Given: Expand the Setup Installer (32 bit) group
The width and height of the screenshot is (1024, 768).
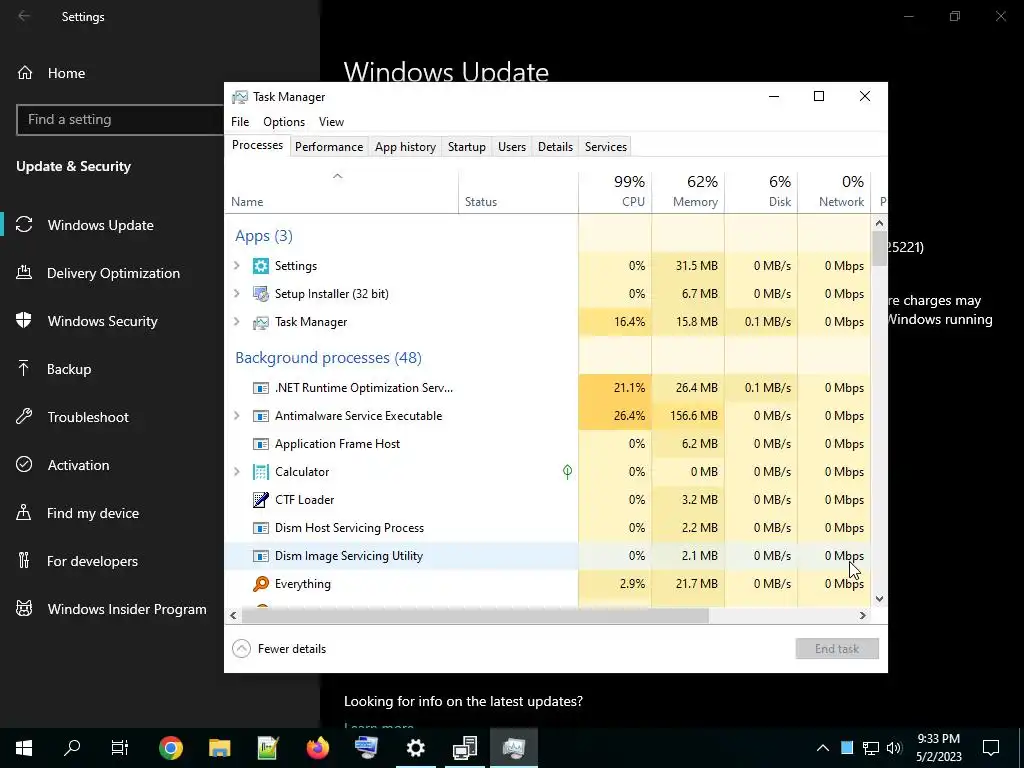Looking at the screenshot, I should click(x=237, y=294).
